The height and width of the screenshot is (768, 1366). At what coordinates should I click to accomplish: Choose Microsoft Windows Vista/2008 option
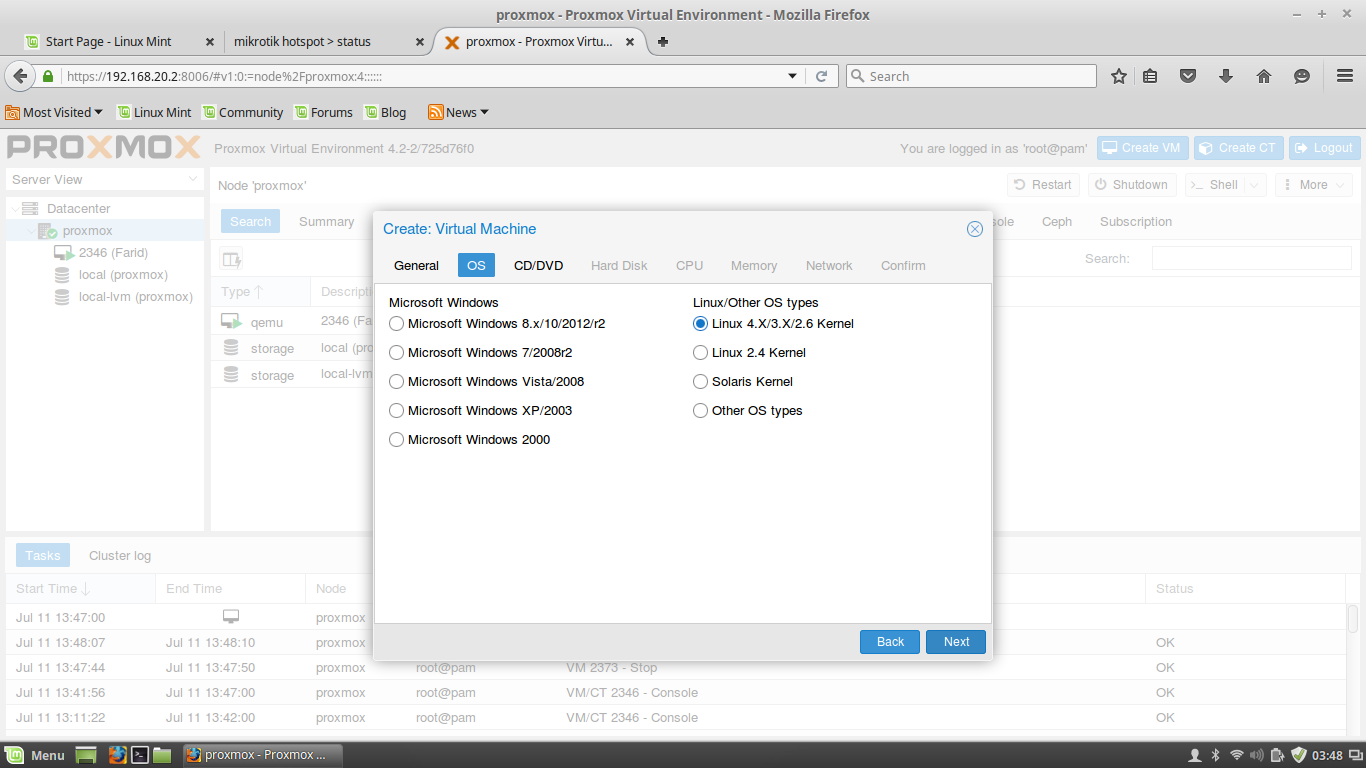pyautogui.click(x=397, y=382)
